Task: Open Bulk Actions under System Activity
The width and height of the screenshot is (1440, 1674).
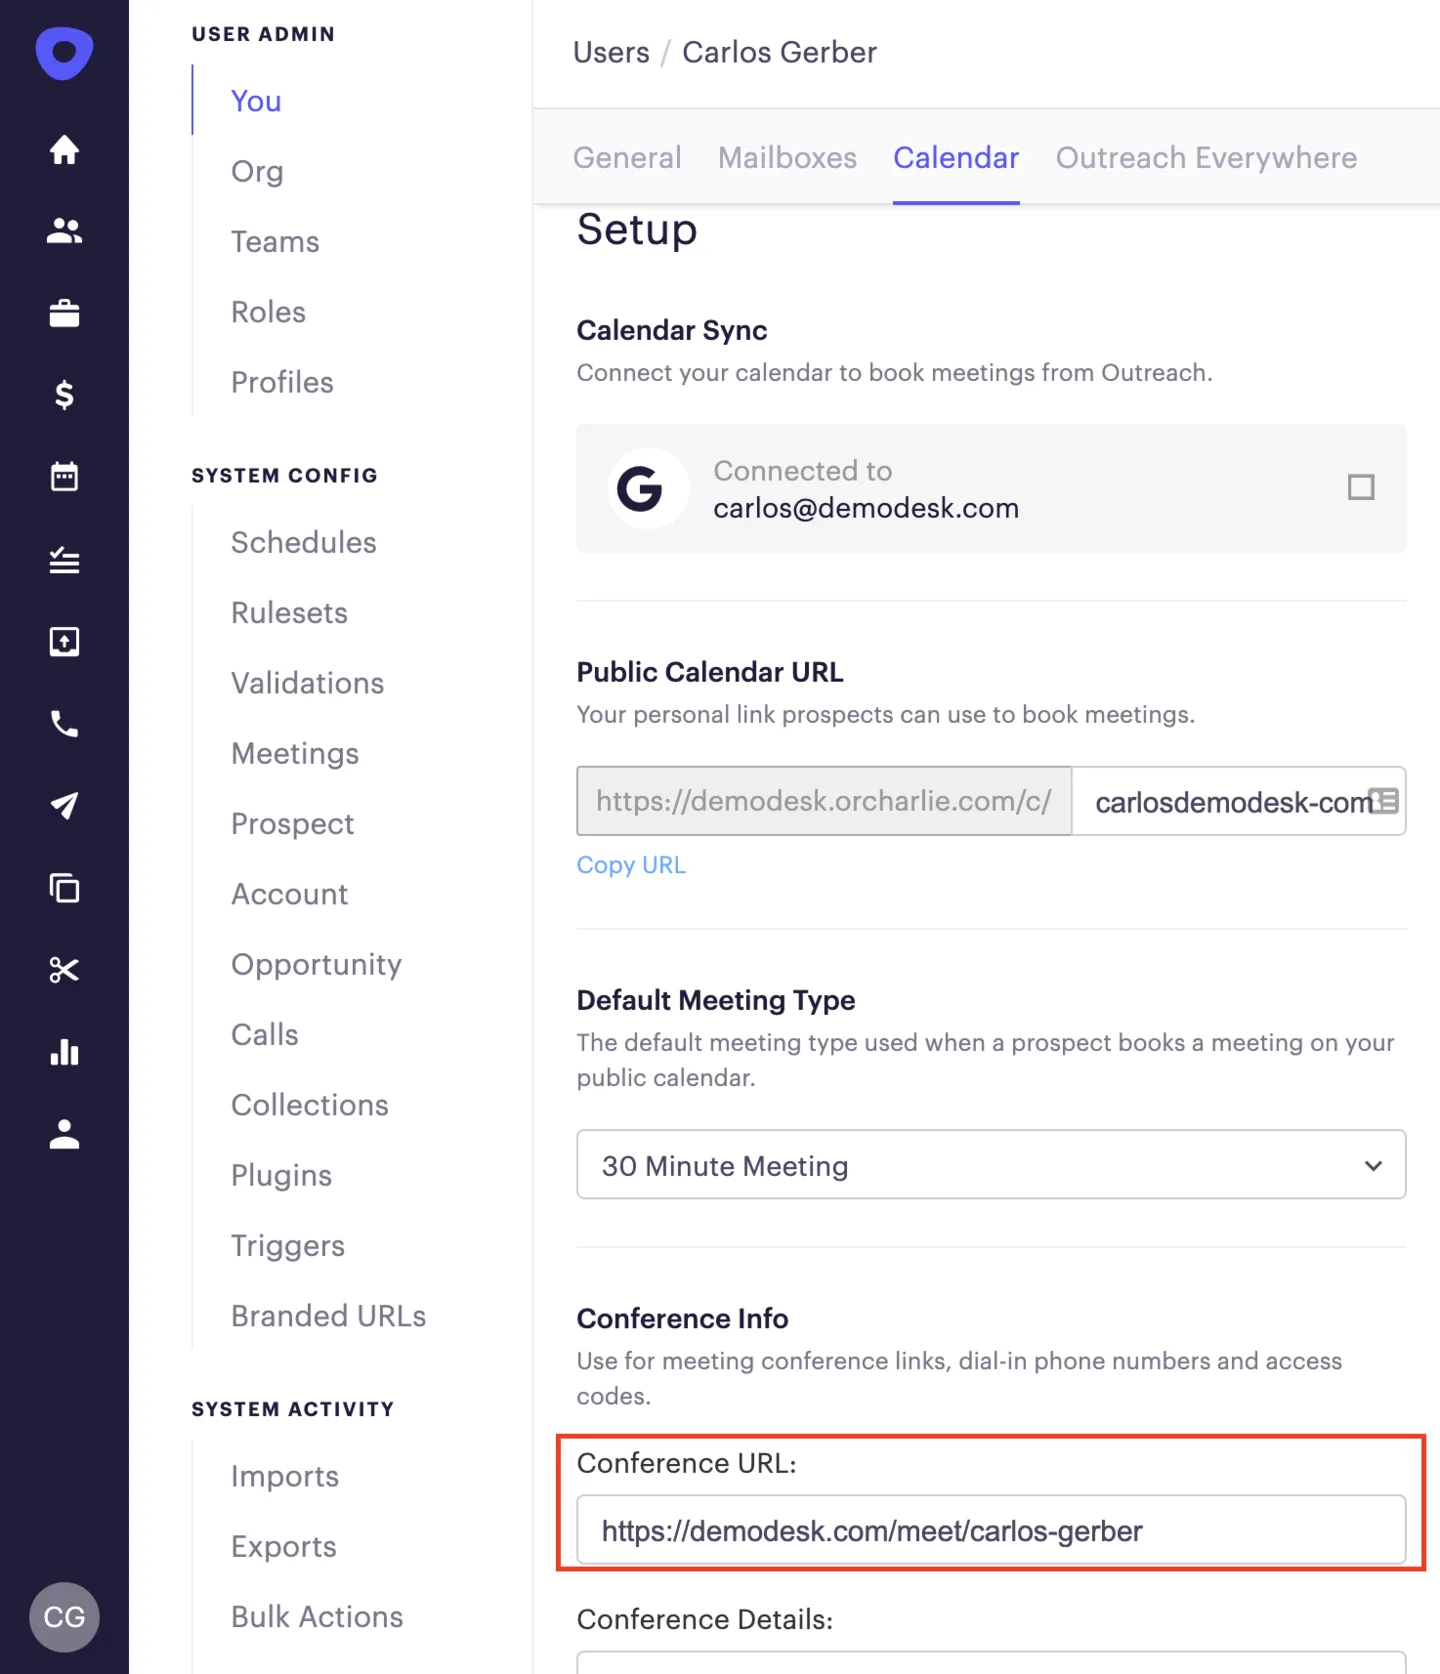Action: tap(317, 1617)
